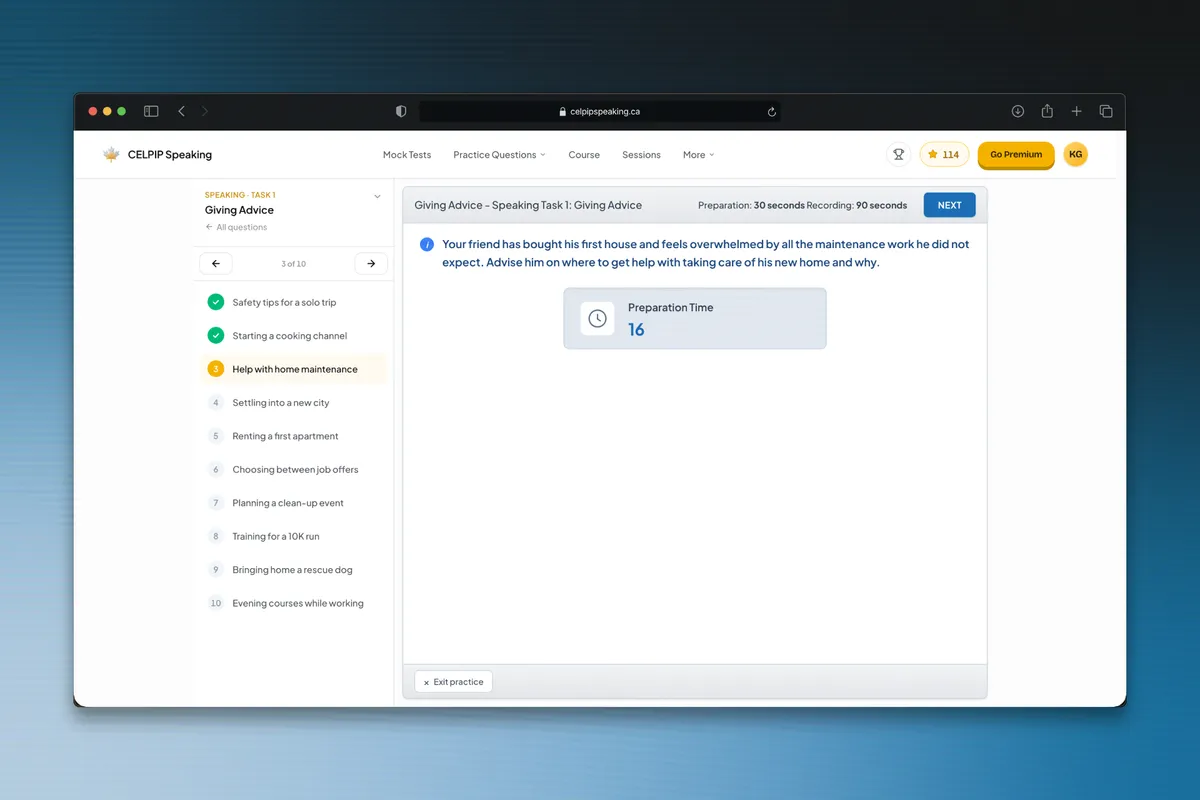The height and width of the screenshot is (800, 1200).
Task: Click the 114 star points badge
Action: (944, 155)
